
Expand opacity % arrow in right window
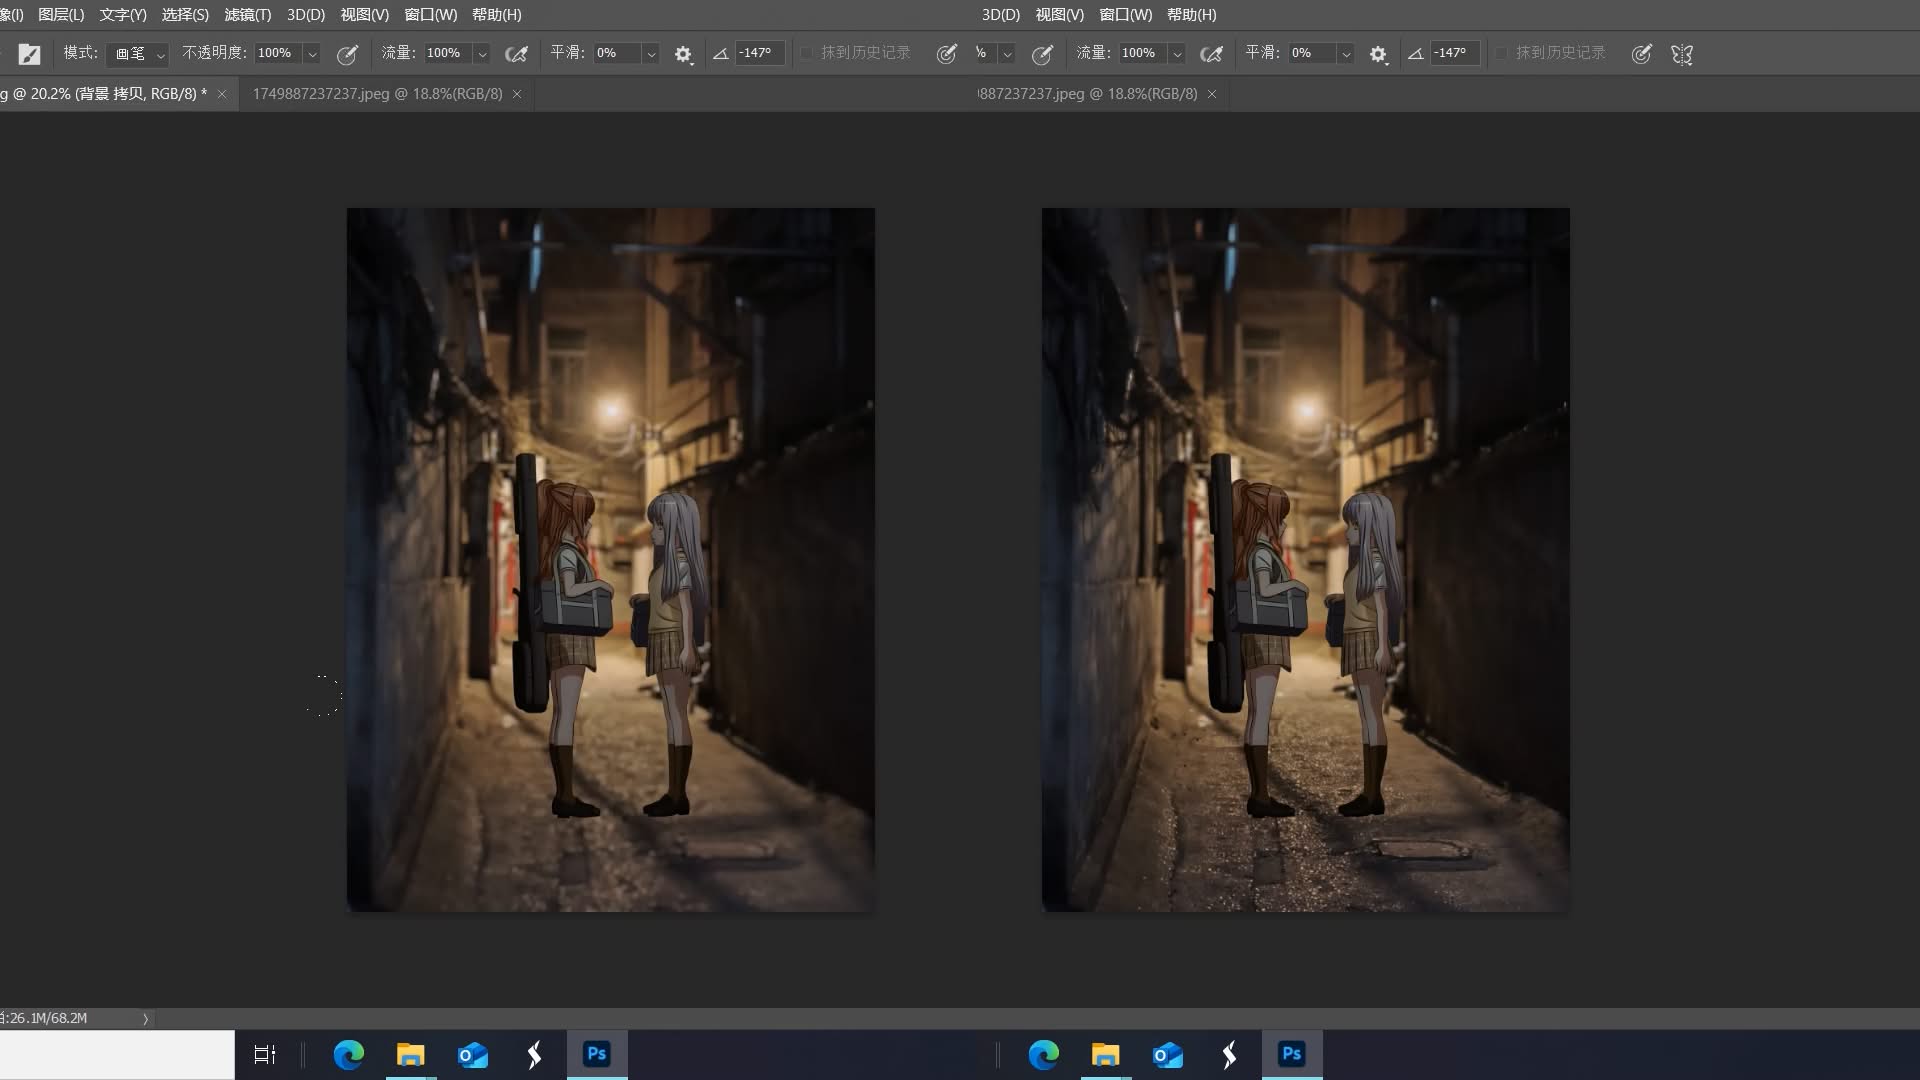point(1007,54)
